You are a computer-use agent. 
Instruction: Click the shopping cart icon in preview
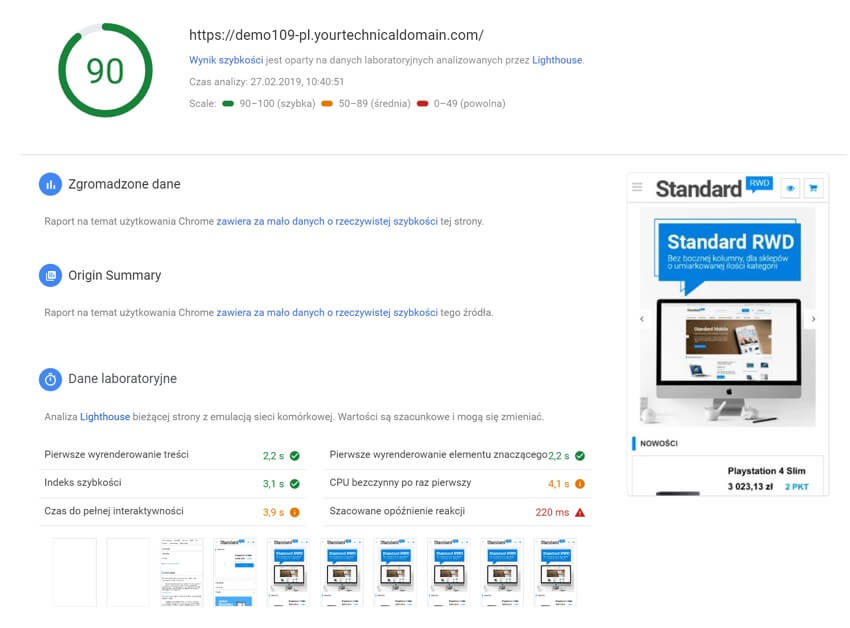point(812,187)
